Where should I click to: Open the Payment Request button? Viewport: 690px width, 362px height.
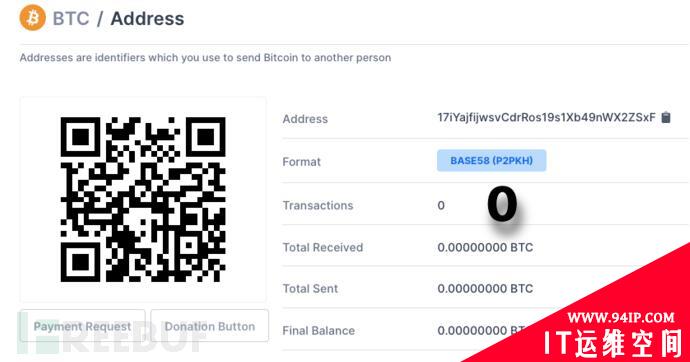(82, 326)
